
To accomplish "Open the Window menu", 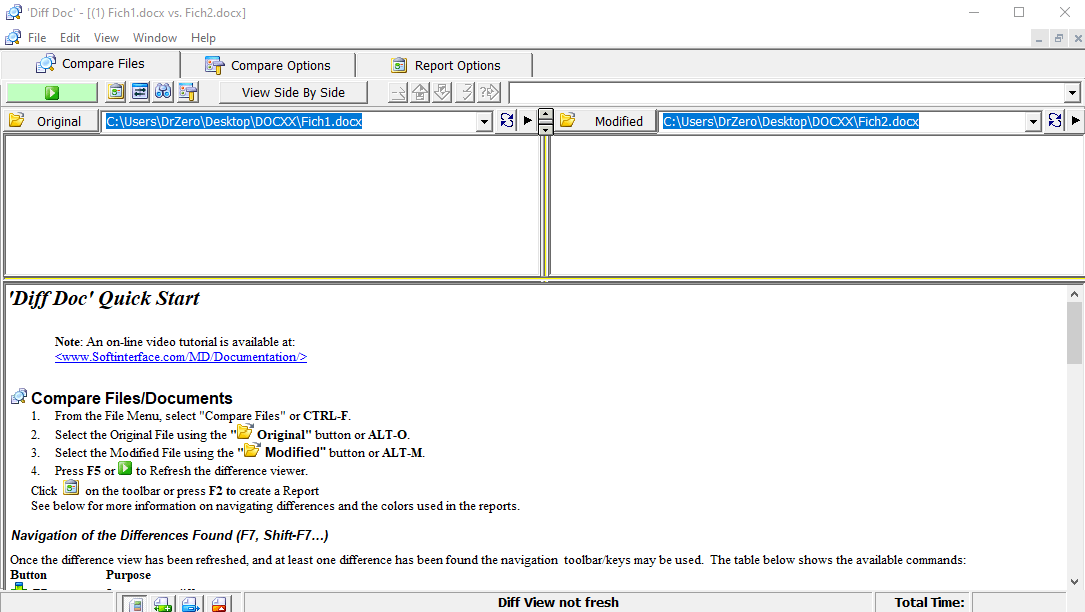I will pyautogui.click(x=155, y=37).
